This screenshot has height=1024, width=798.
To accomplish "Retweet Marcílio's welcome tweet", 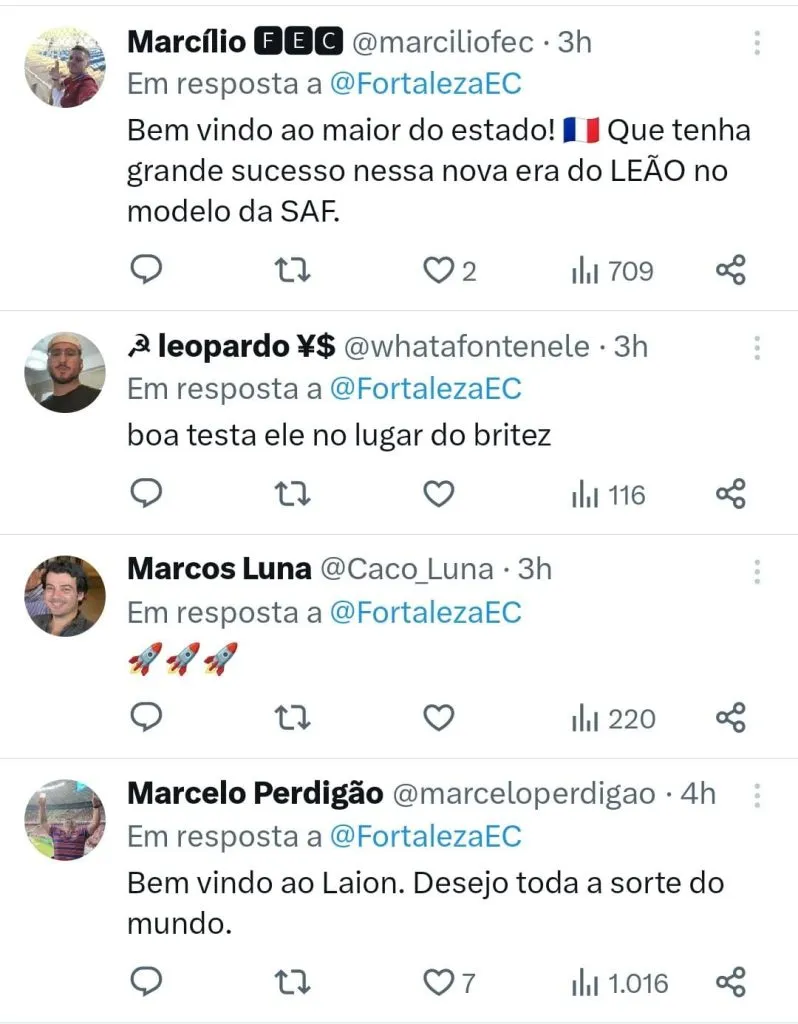I will click(x=292, y=270).
